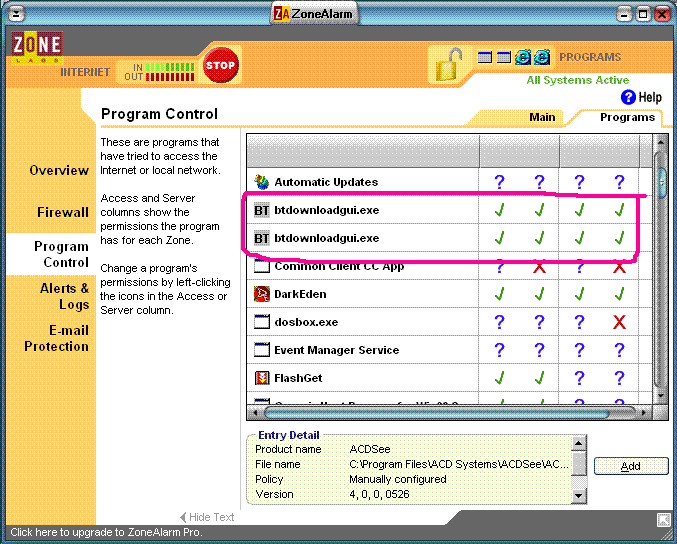The width and height of the screenshot is (677, 544).
Task: Click the bottom-right corner window grip icon
Action: click(663, 520)
